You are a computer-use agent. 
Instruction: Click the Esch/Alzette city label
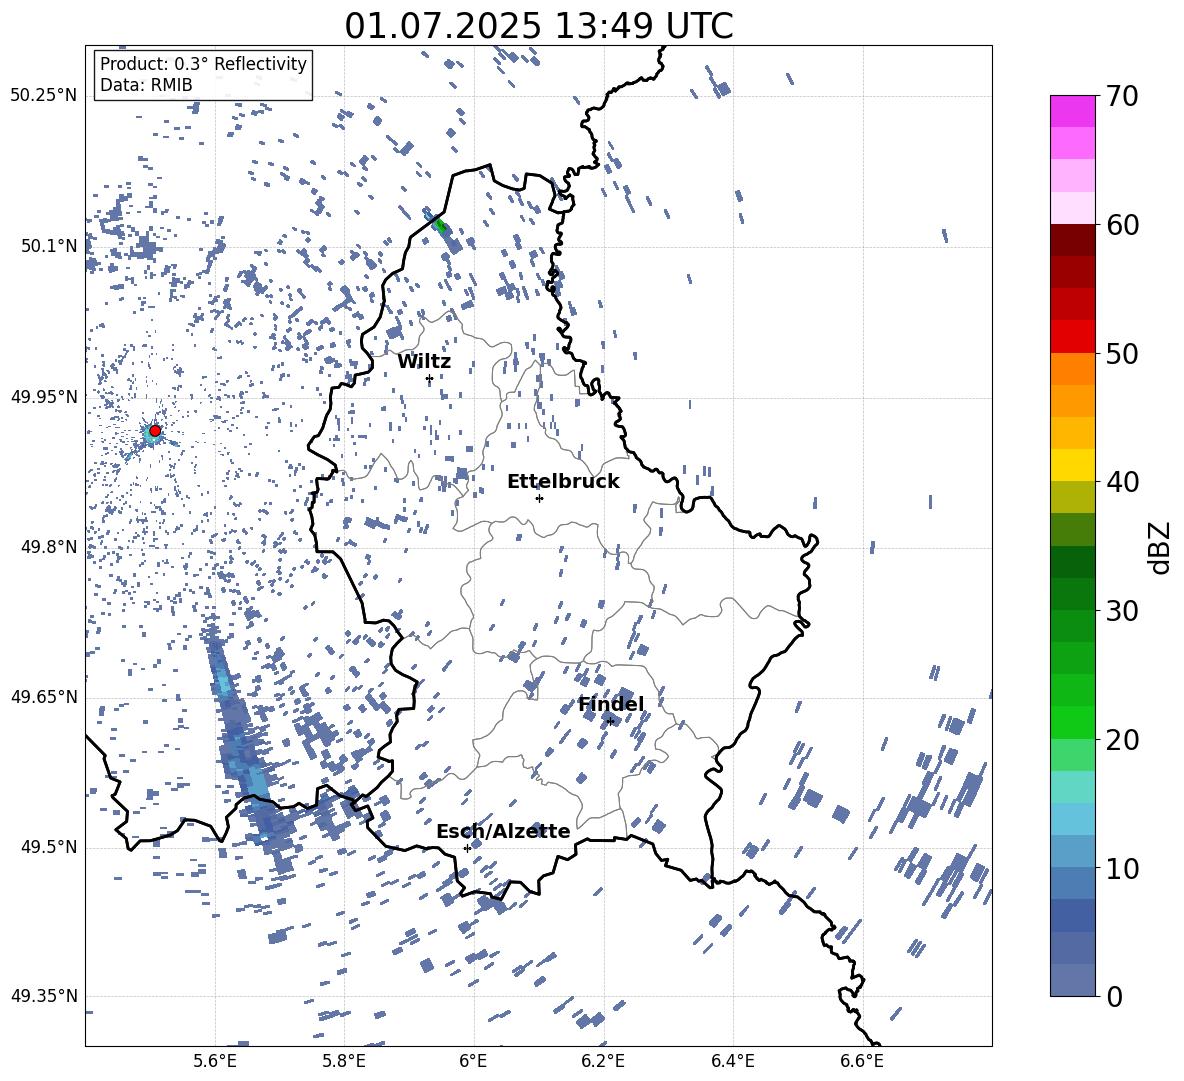point(503,831)
